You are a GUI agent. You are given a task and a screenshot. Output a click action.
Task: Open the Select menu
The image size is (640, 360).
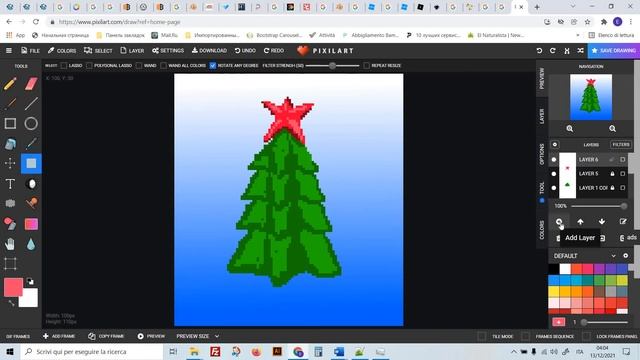click(x=98, y=51)
